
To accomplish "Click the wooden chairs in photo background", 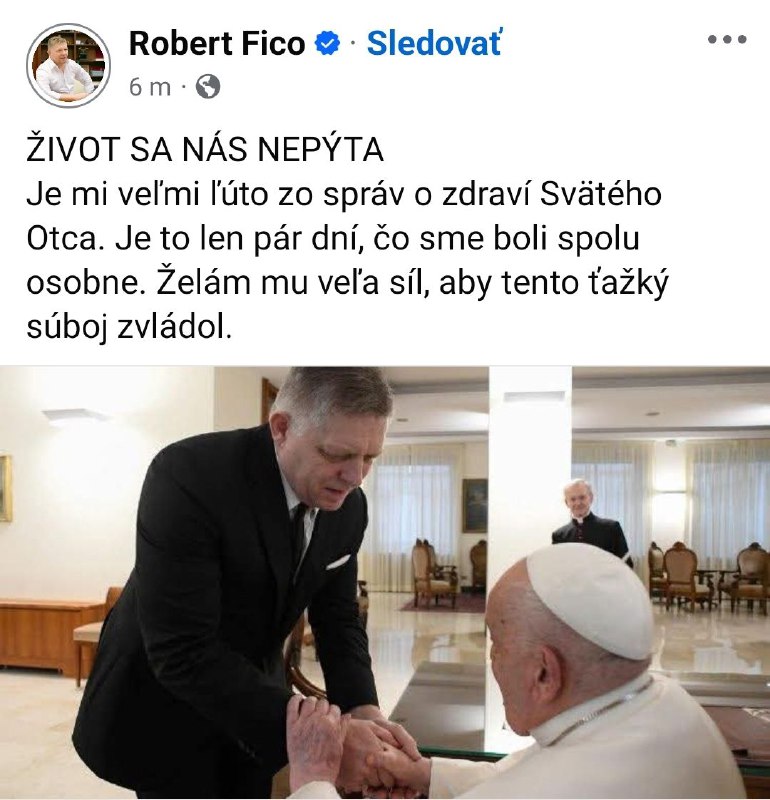I will 707,575.
